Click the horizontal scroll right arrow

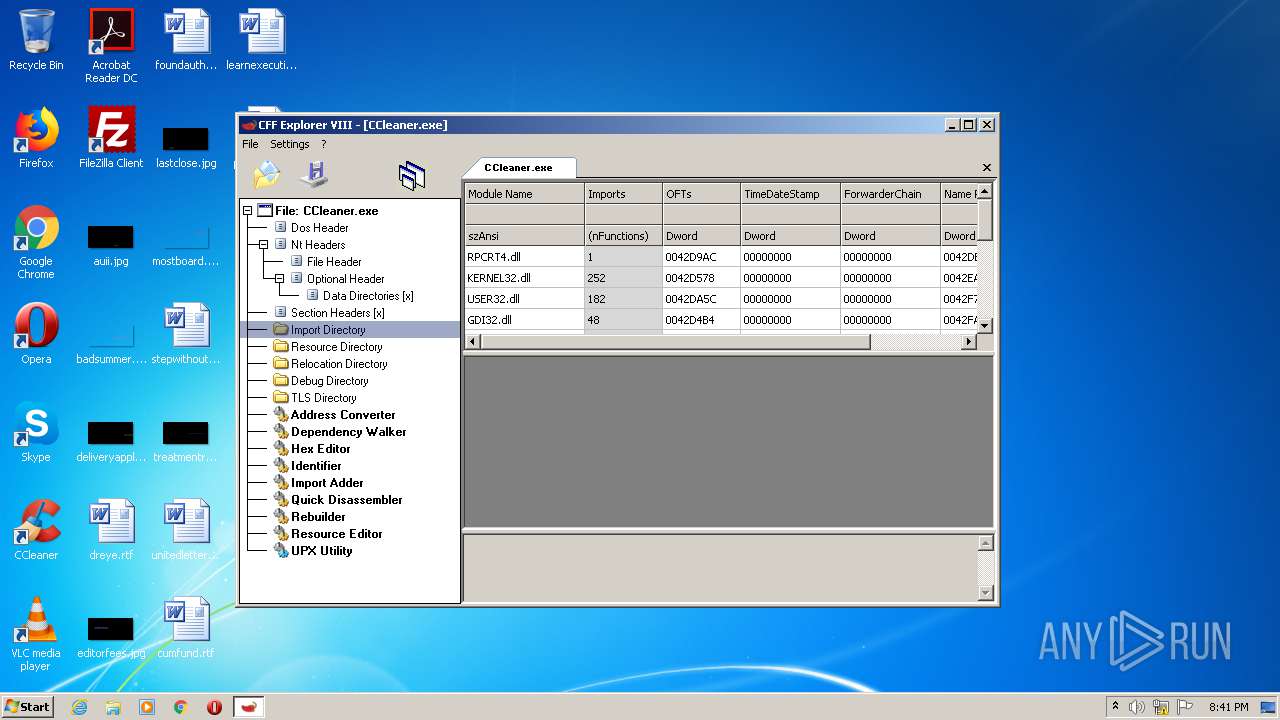[968, 342]
